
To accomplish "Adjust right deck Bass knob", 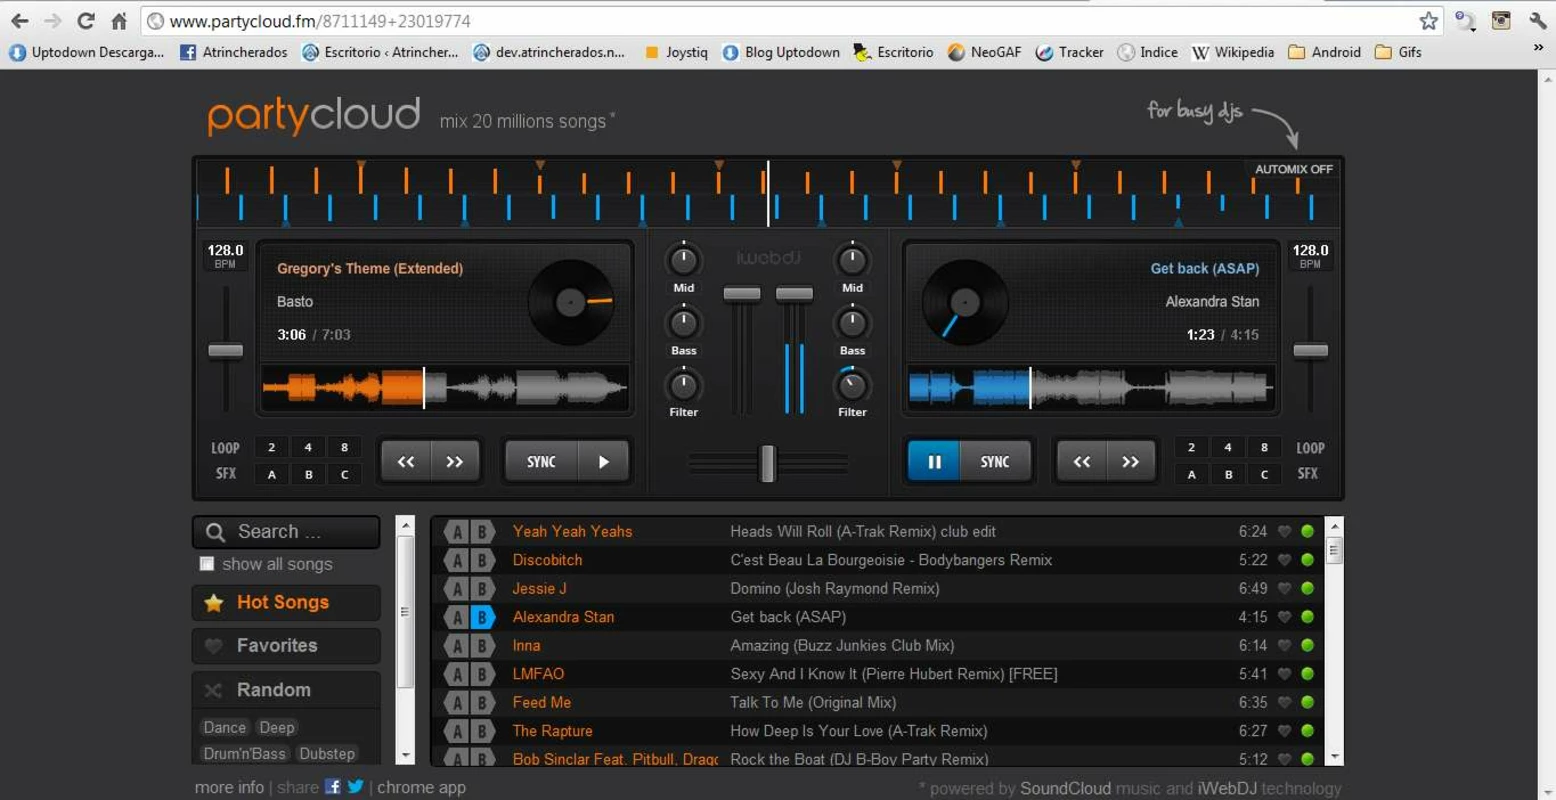I will point(852,324).
